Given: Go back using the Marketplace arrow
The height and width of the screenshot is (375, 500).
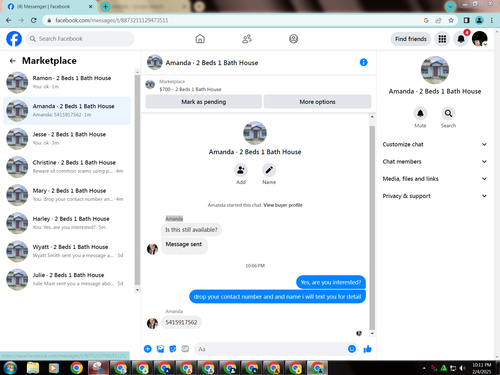Looking at the screenshot, I should pos(13,61).
